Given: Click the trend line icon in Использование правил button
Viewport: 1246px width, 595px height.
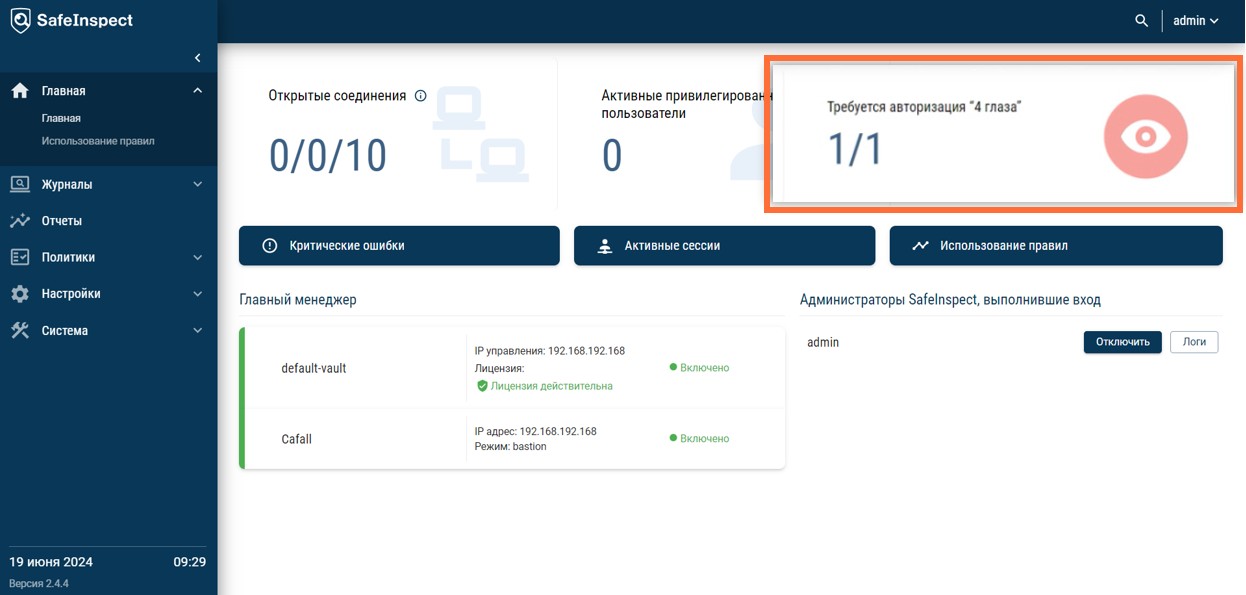Looking at the screenshot, I should (920, 246).
